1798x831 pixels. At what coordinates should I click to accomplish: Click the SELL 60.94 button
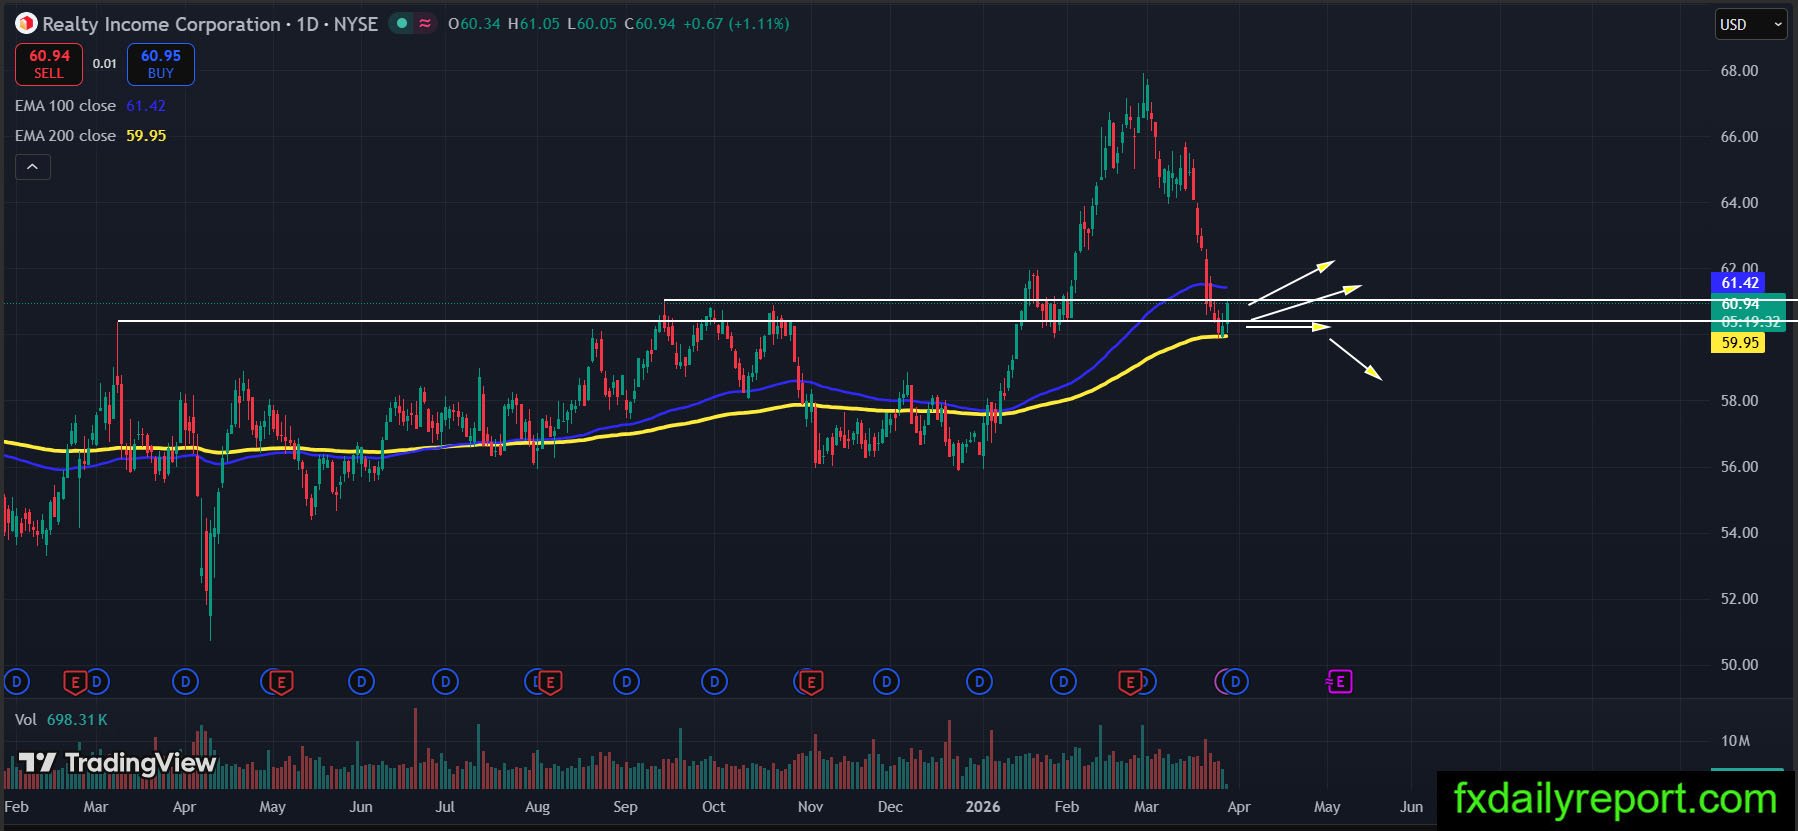(49, 64)
